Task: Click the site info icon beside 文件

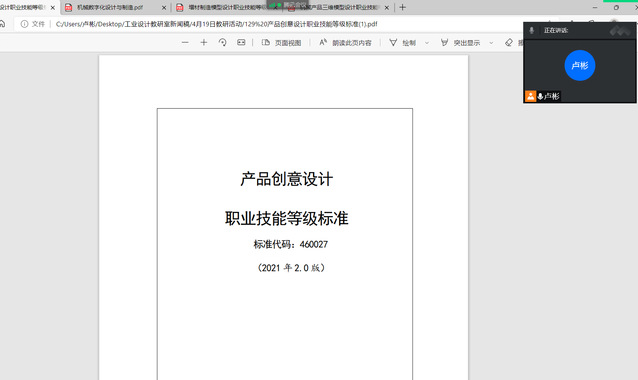Action: (24, 24)
